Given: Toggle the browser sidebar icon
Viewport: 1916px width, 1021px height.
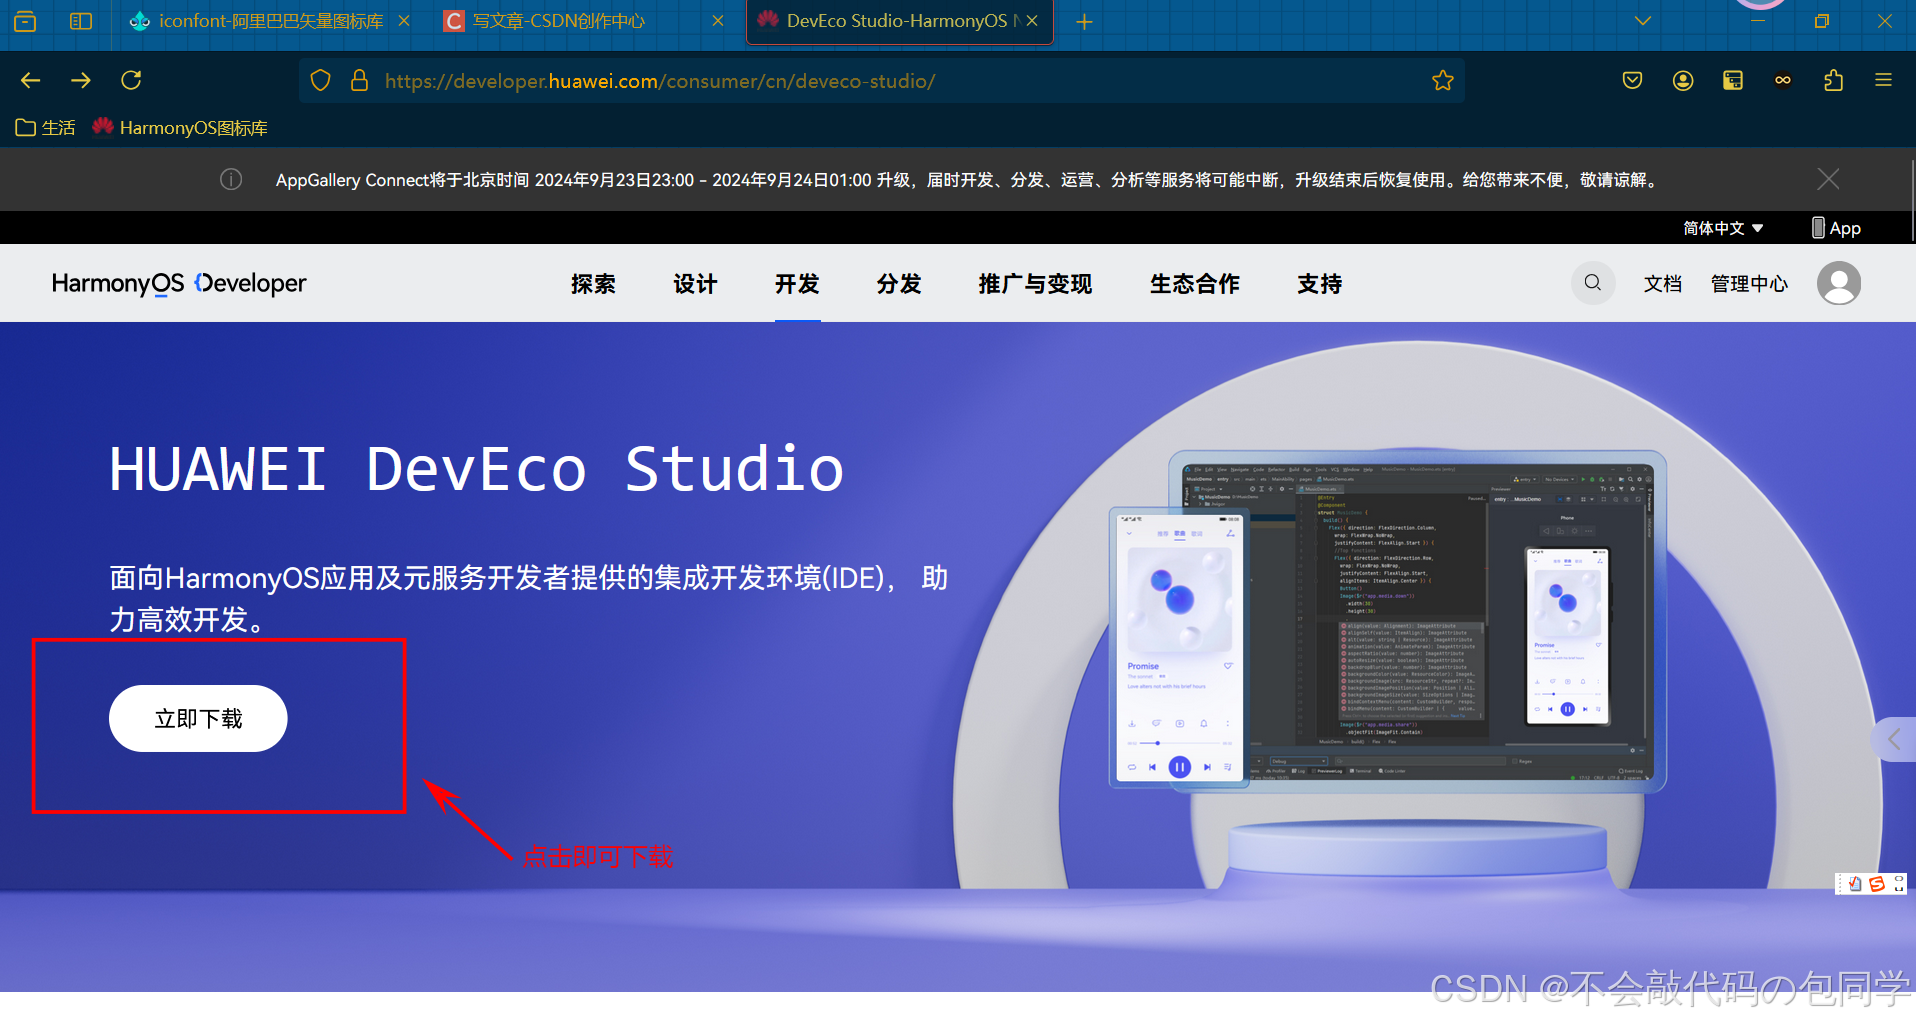Looking at the screenshot, I should [x=81, y=21].
